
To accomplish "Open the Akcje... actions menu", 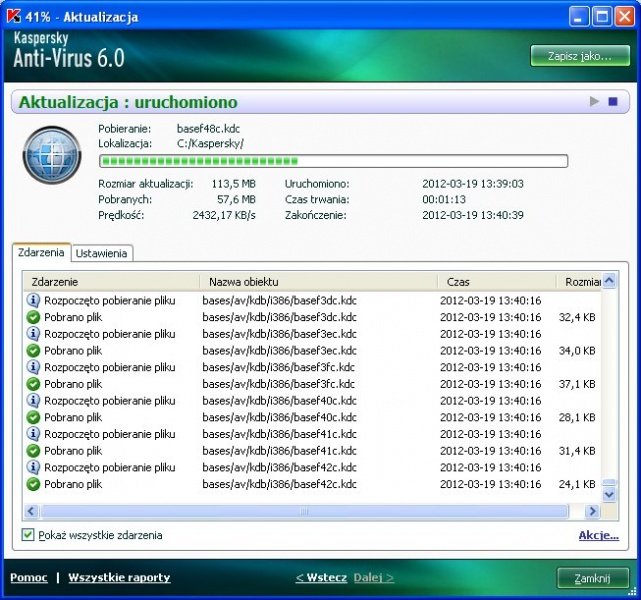I will (x=598, y=535).
